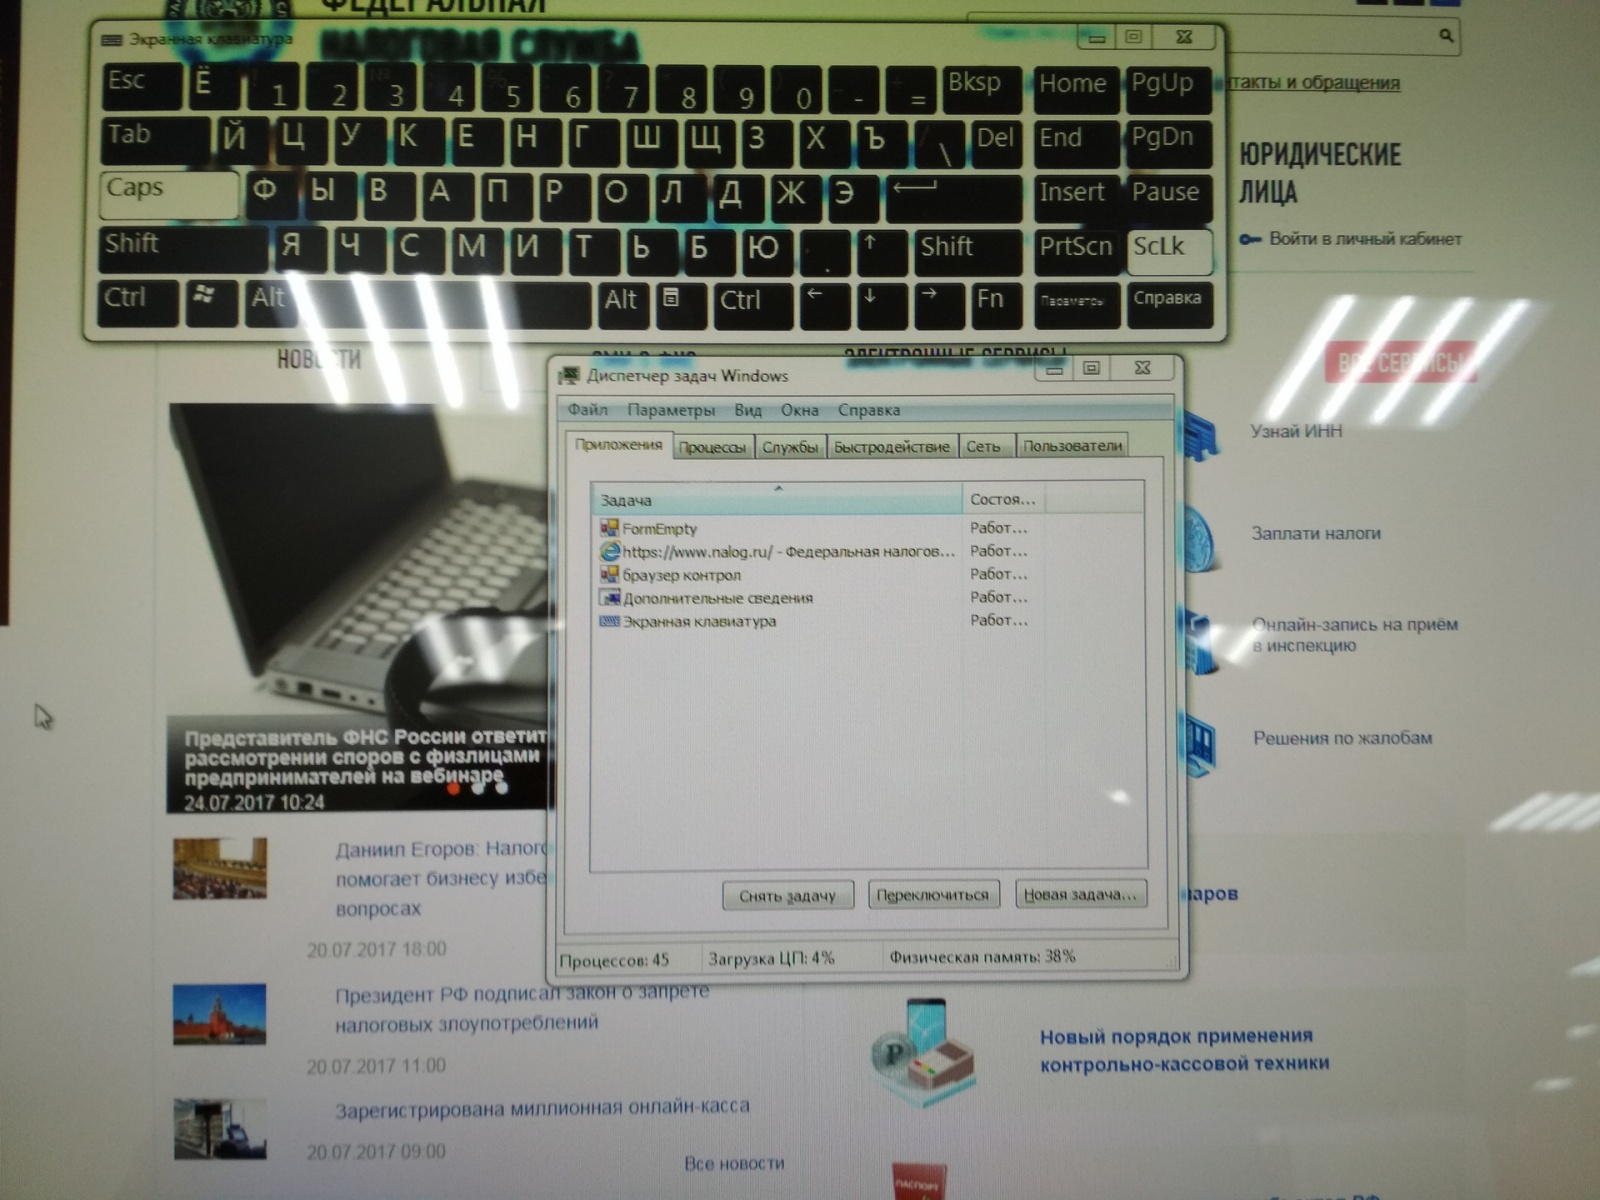Switch to the «Сеть» tab
This screenshot has width=1600, height=1200.
tap(984, 447)
